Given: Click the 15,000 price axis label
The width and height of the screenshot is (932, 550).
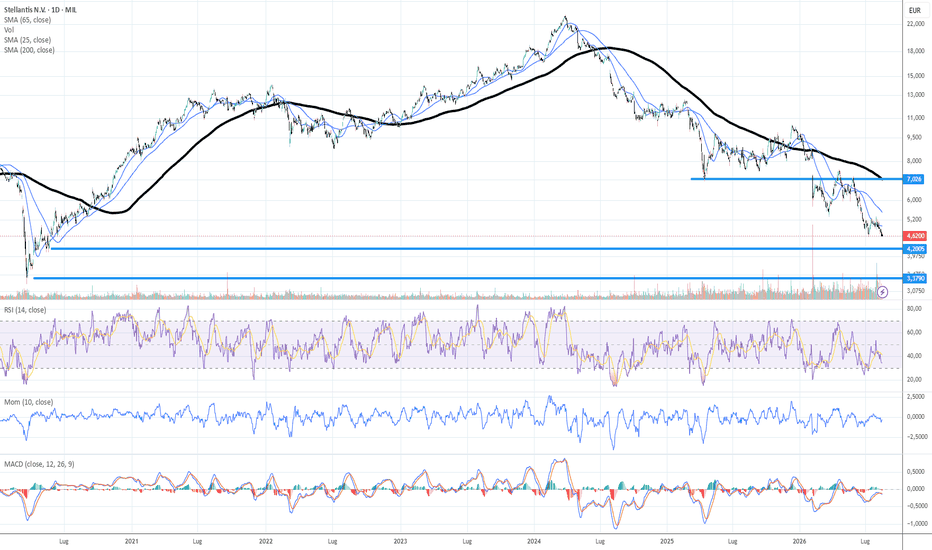Looking at the screenshot, I should pos(915,76).
